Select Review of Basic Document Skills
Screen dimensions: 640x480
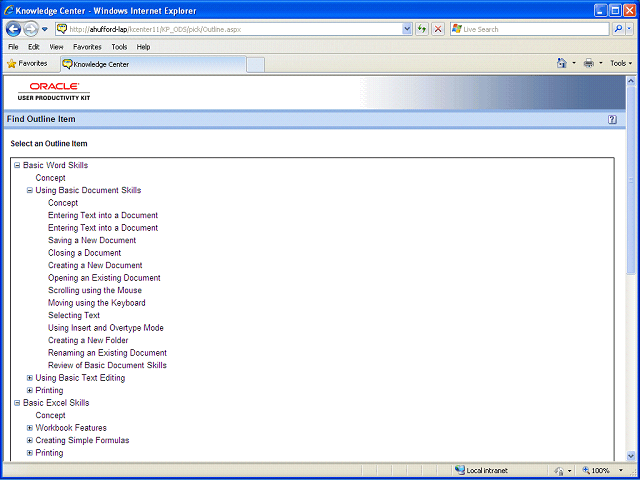point(107,365)
